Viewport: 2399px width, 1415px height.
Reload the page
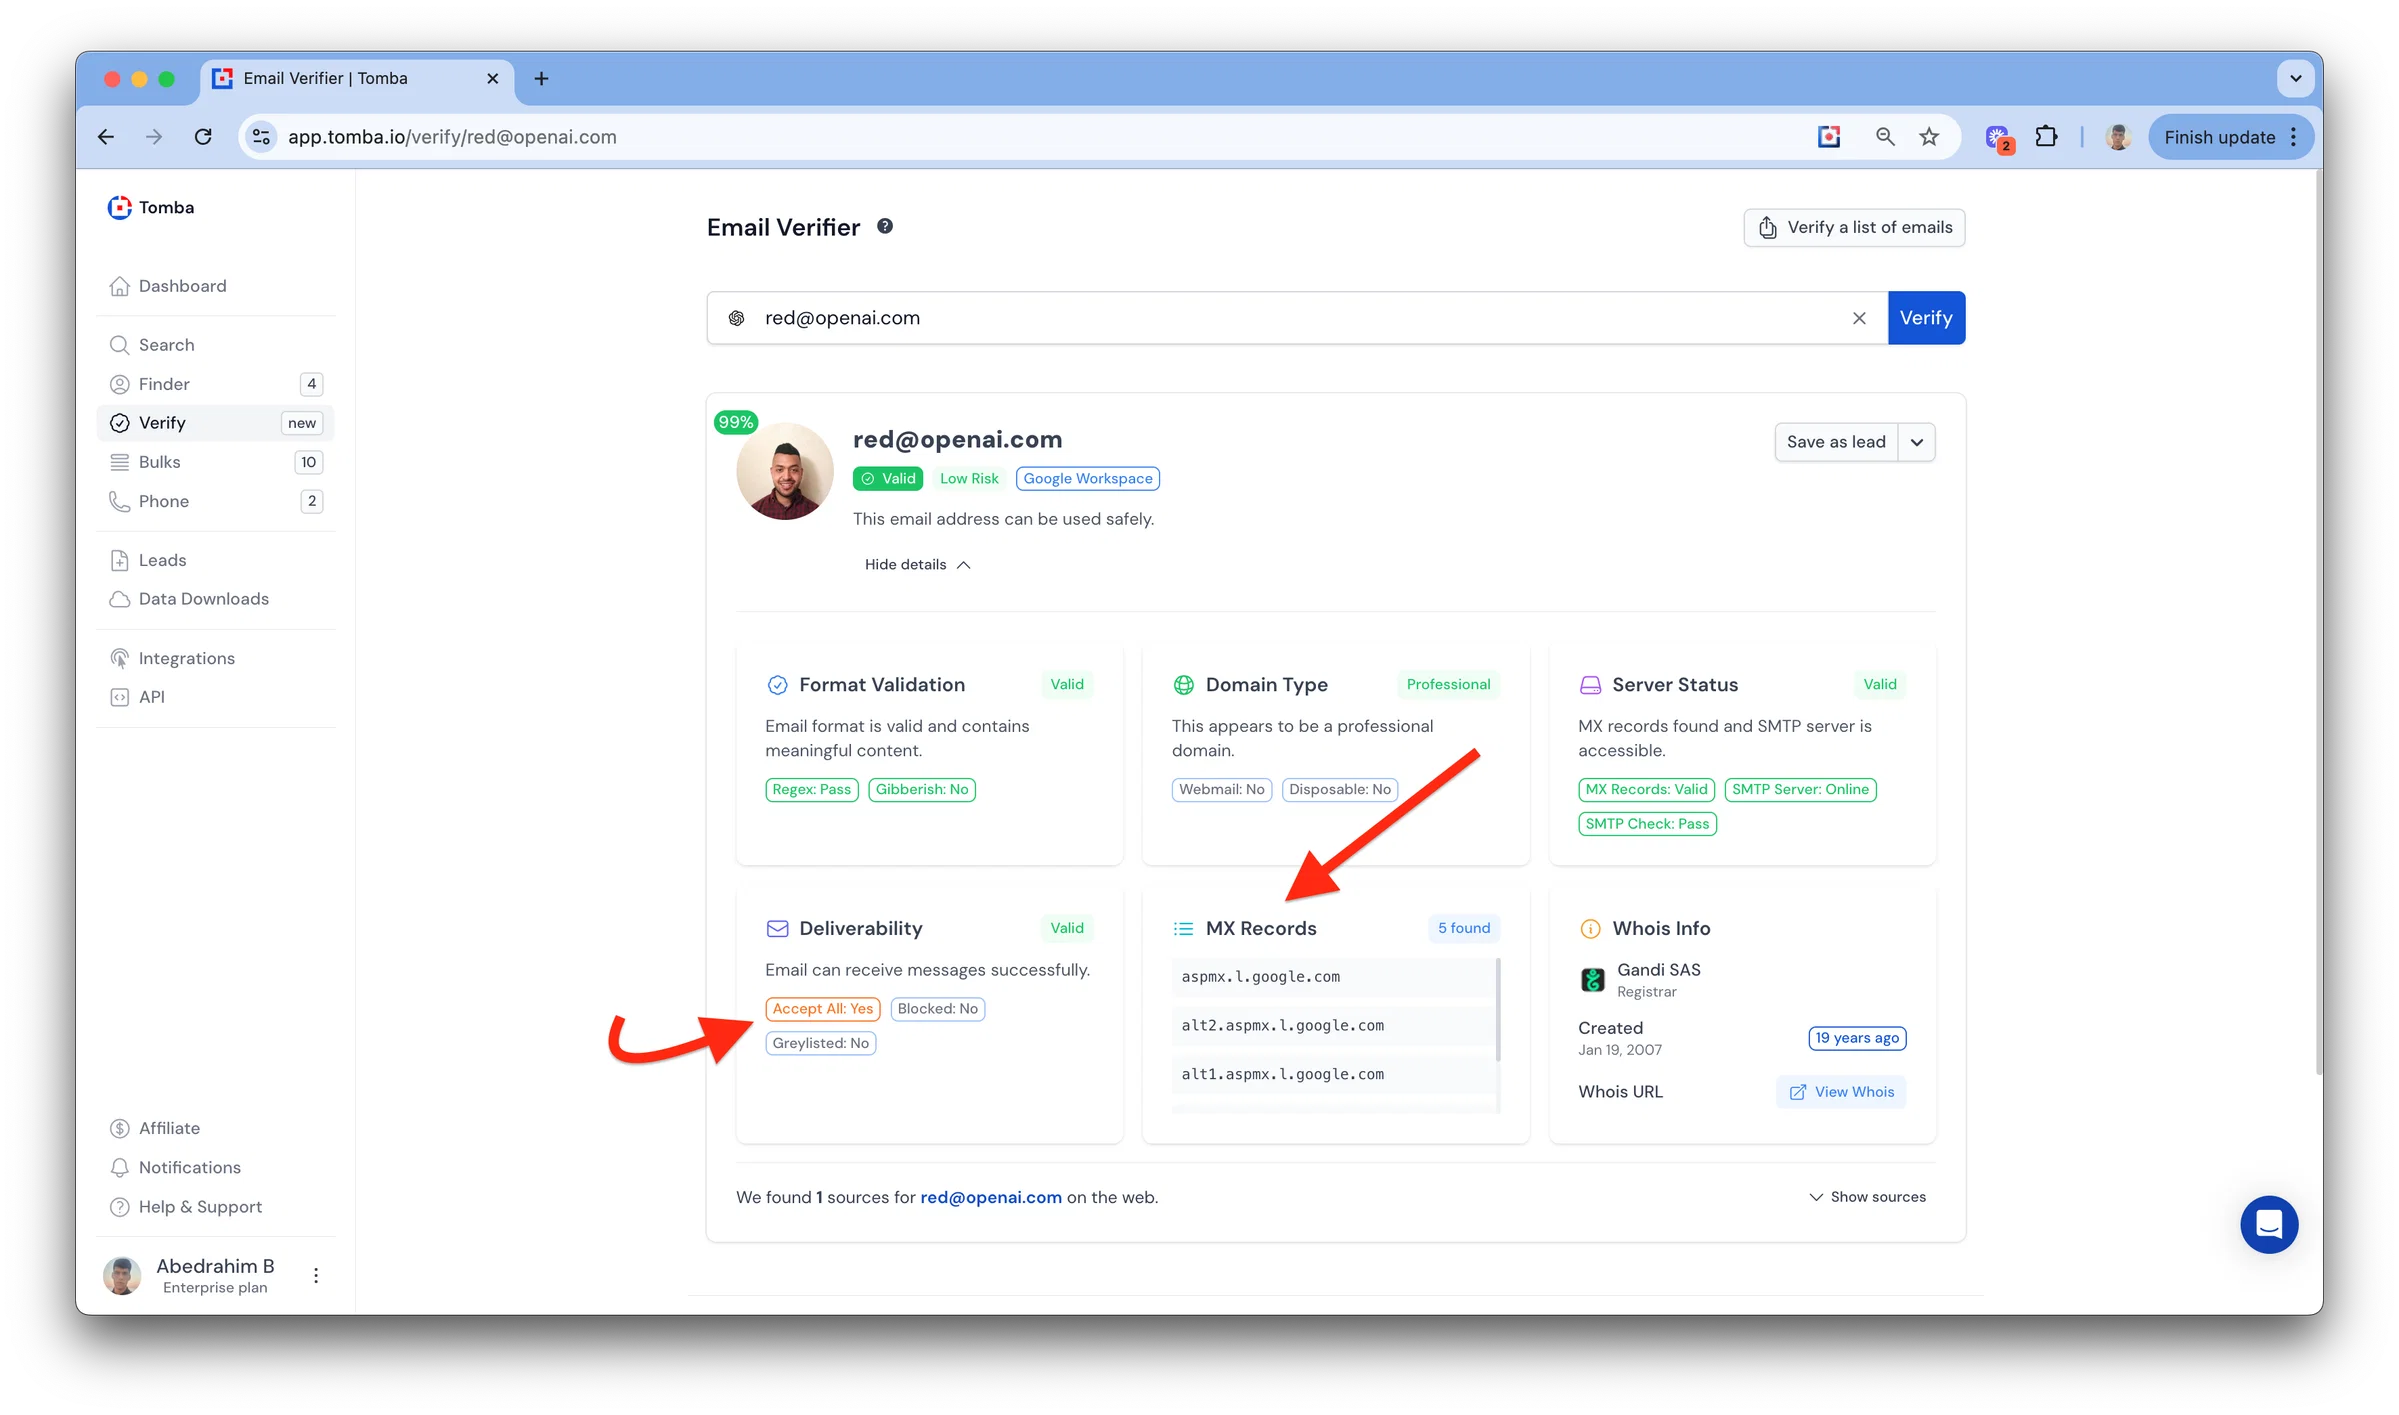click(203, 137)
